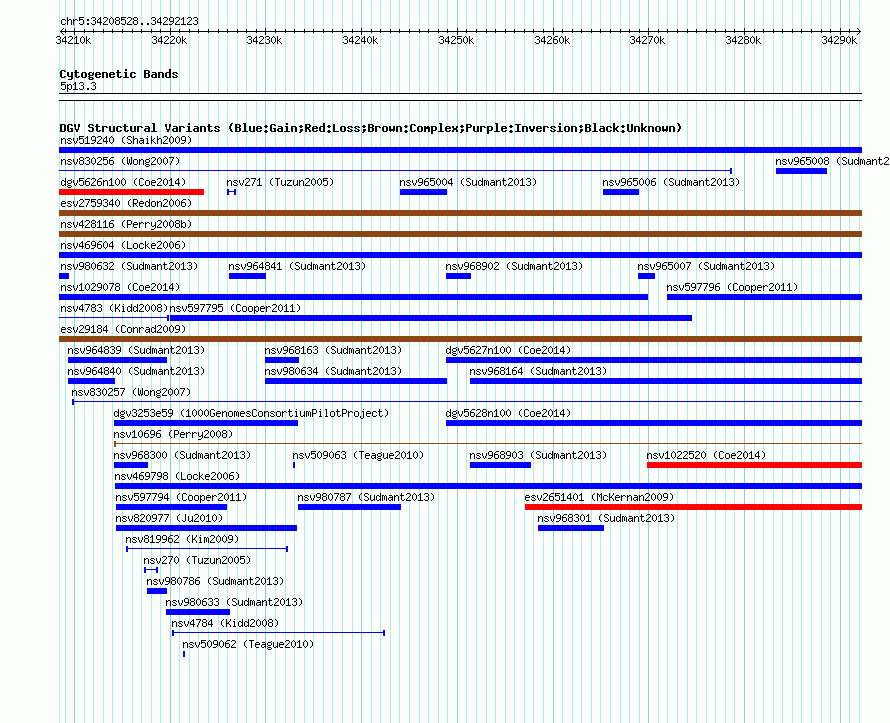Select the nsv428116 (Perry2008b) label
This screenshot has height=723, width=890.
(x=126, y=224)
